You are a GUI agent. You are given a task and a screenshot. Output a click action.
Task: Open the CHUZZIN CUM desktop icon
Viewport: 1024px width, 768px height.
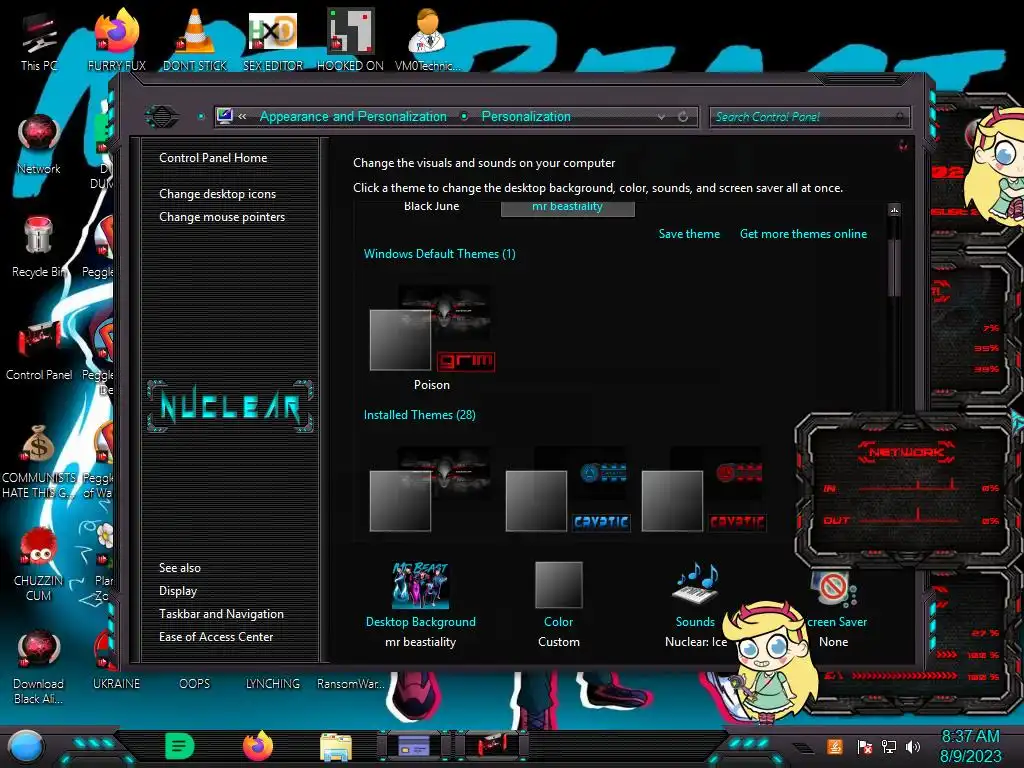[39, 563]
